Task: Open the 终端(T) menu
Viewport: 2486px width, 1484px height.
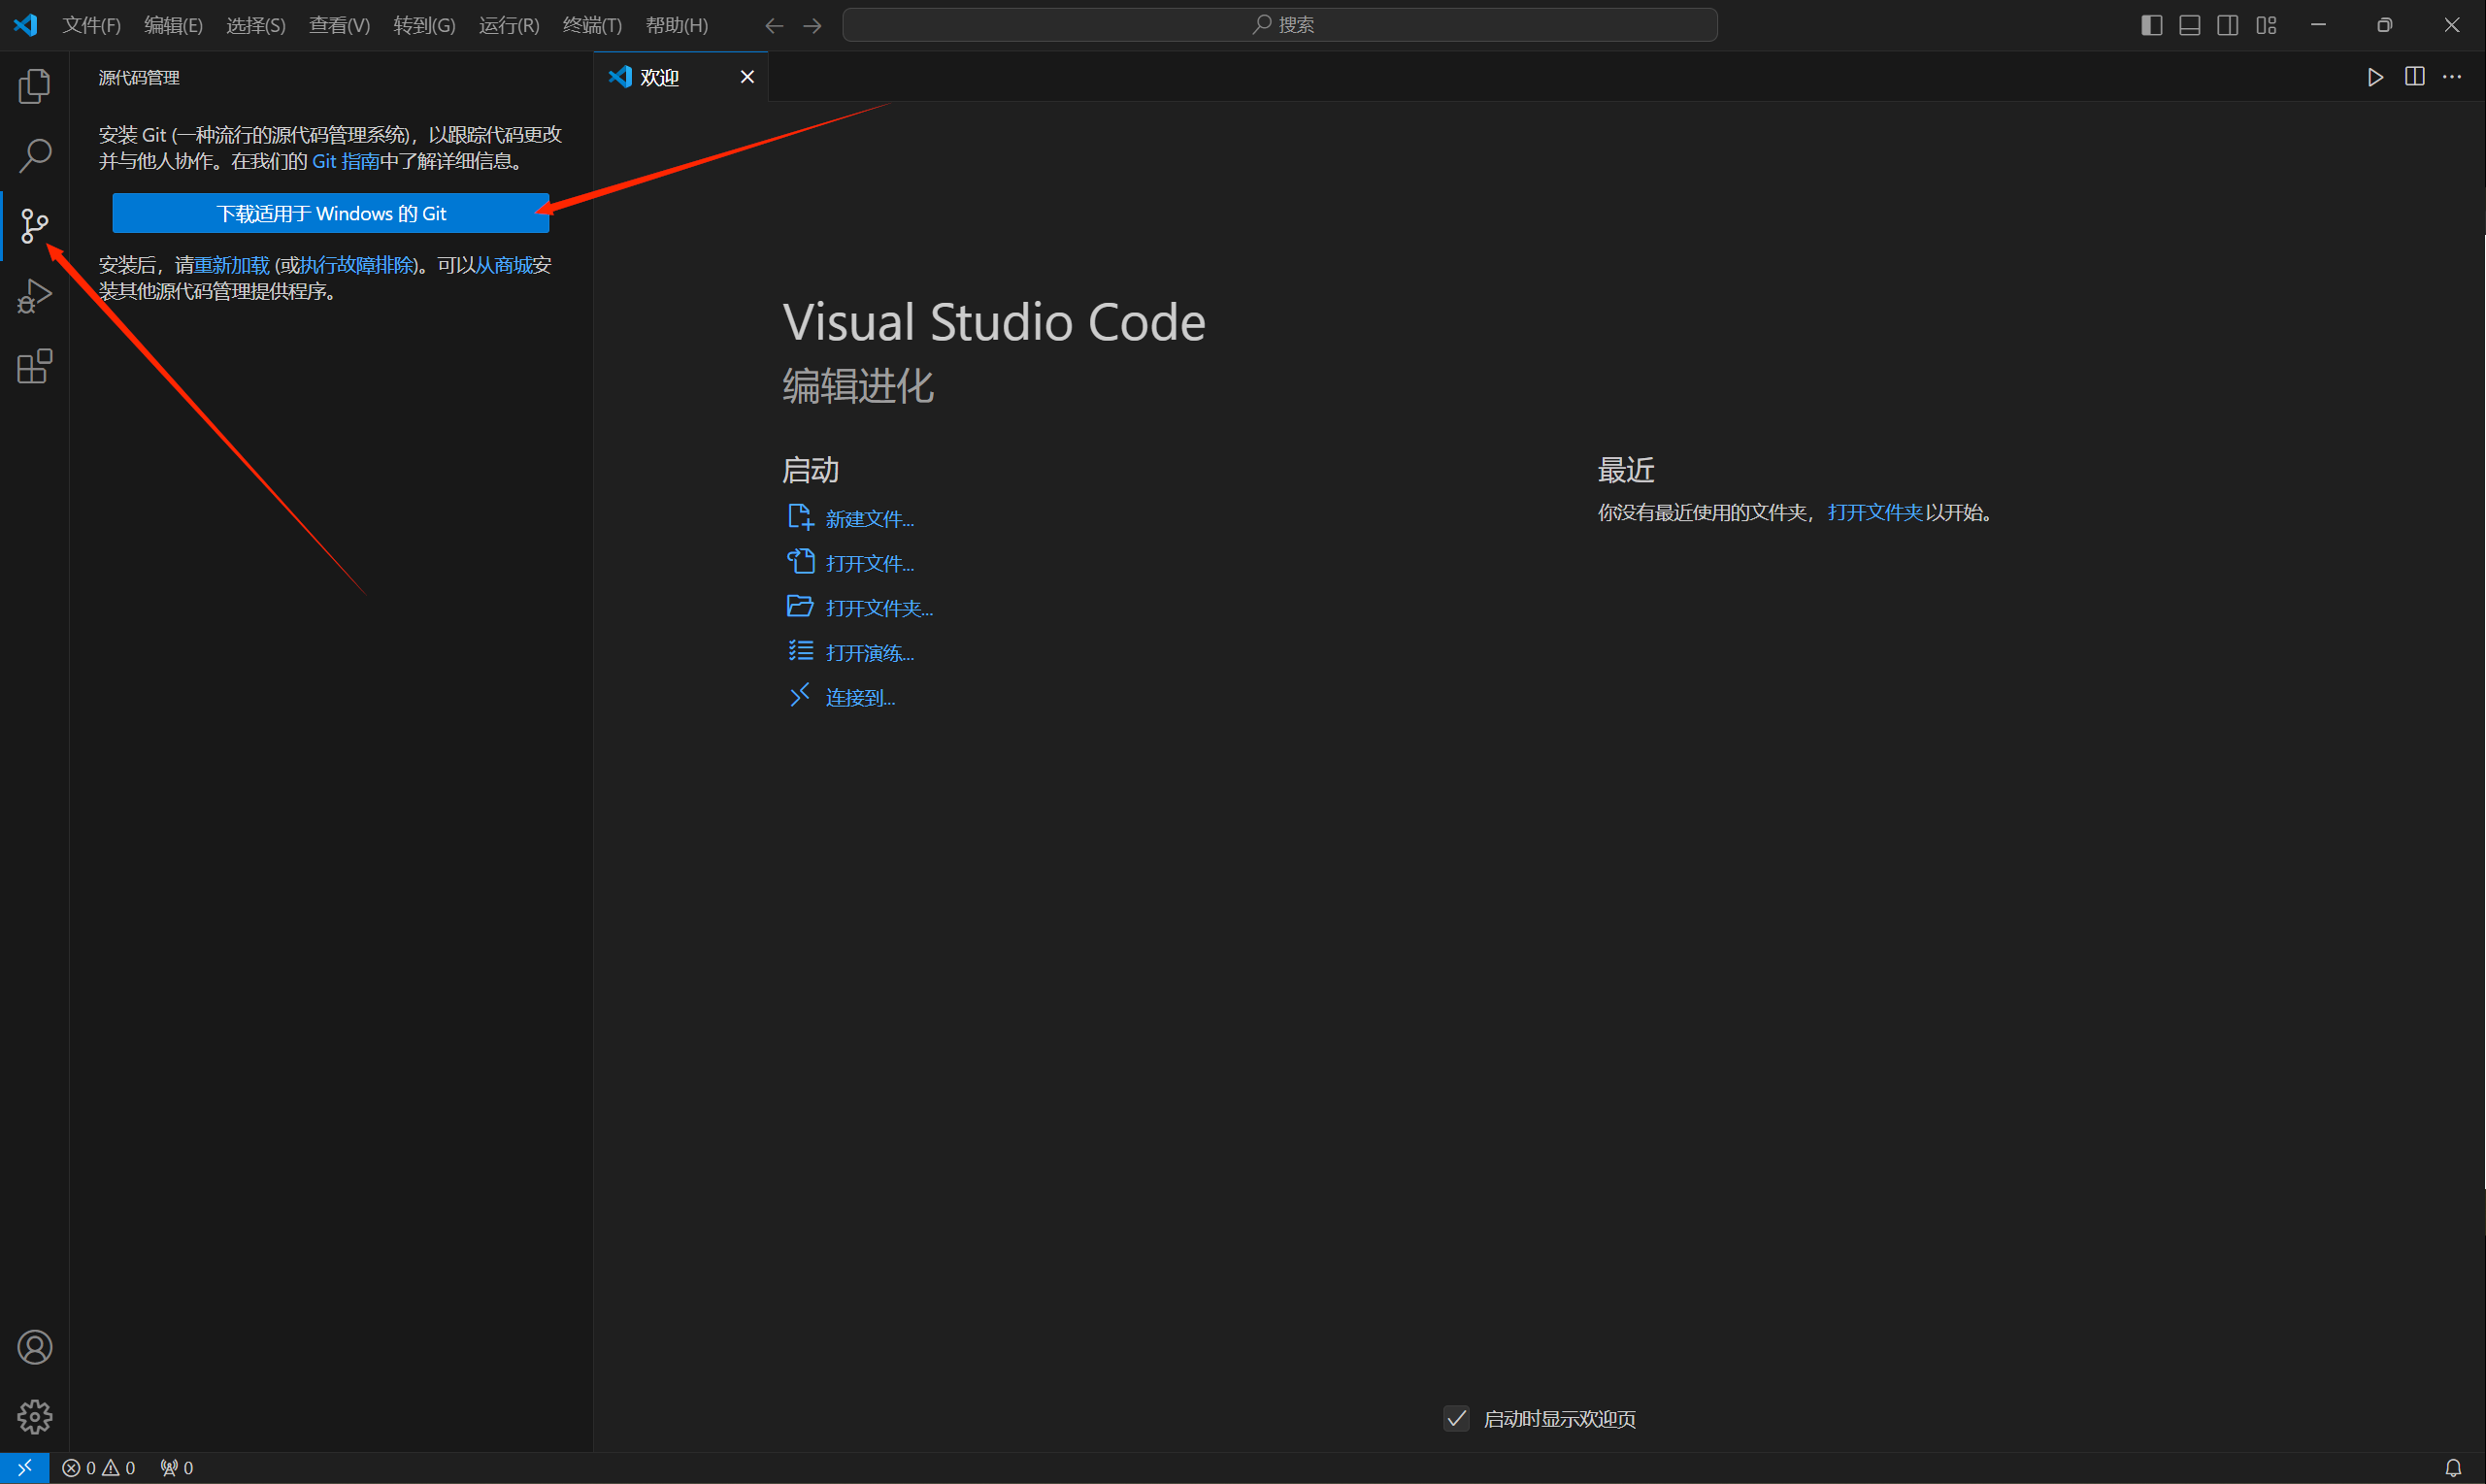Action: (x=592, y=25)
